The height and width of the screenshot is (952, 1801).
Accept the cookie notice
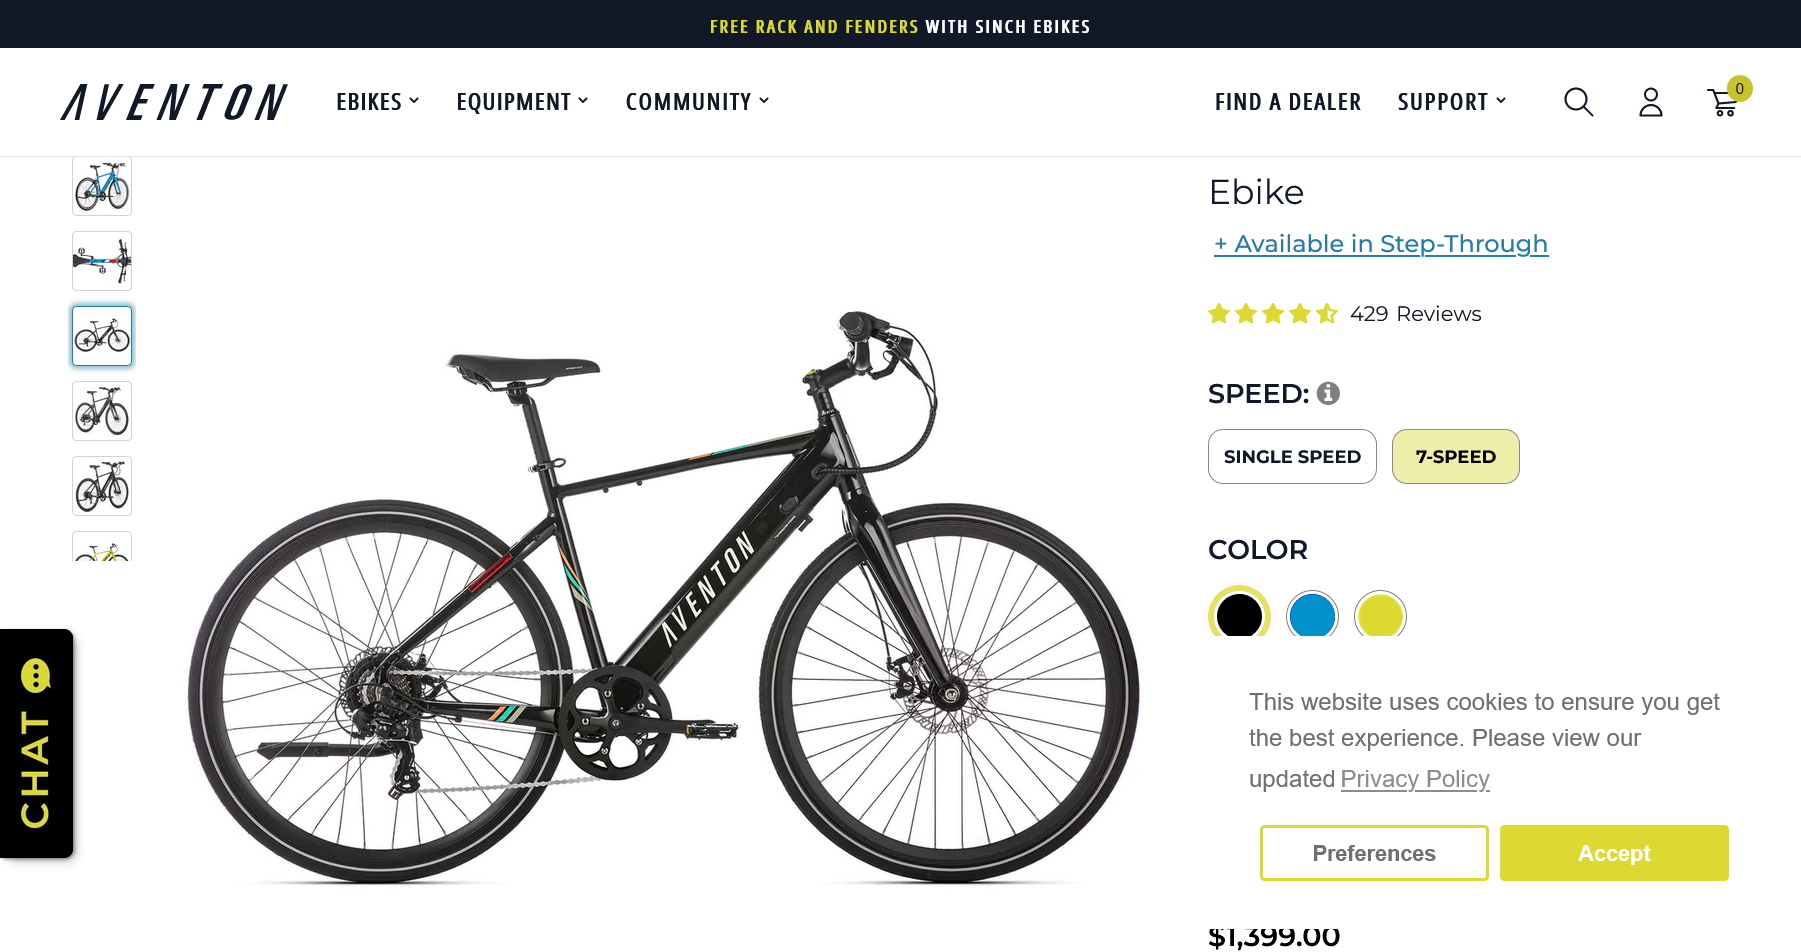[1614, 853]
